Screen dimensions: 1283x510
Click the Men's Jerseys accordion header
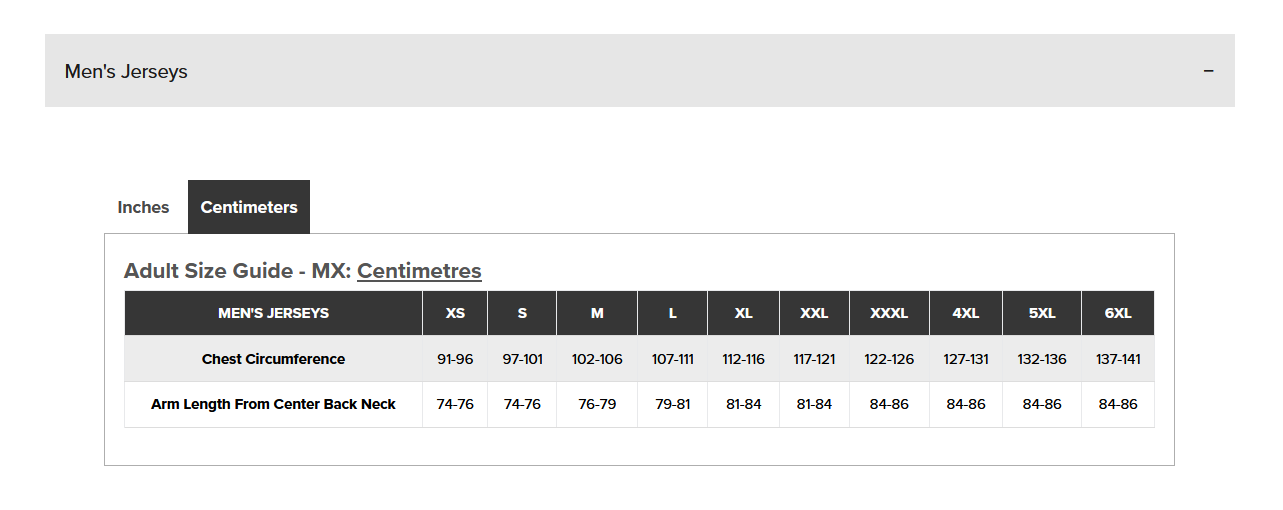coord(640,71)
